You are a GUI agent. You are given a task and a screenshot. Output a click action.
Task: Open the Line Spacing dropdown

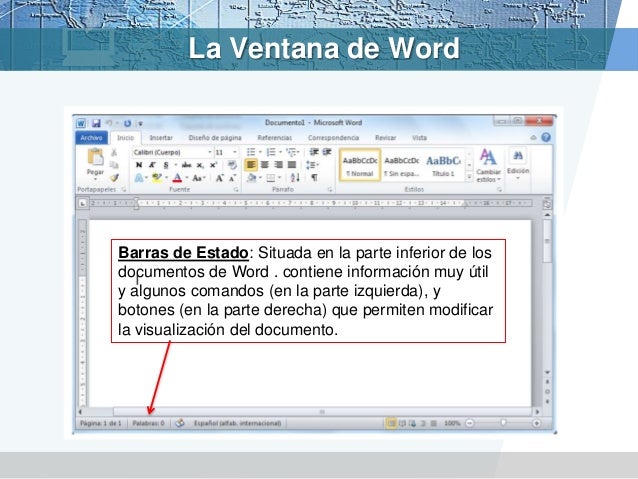pos(312,165)
